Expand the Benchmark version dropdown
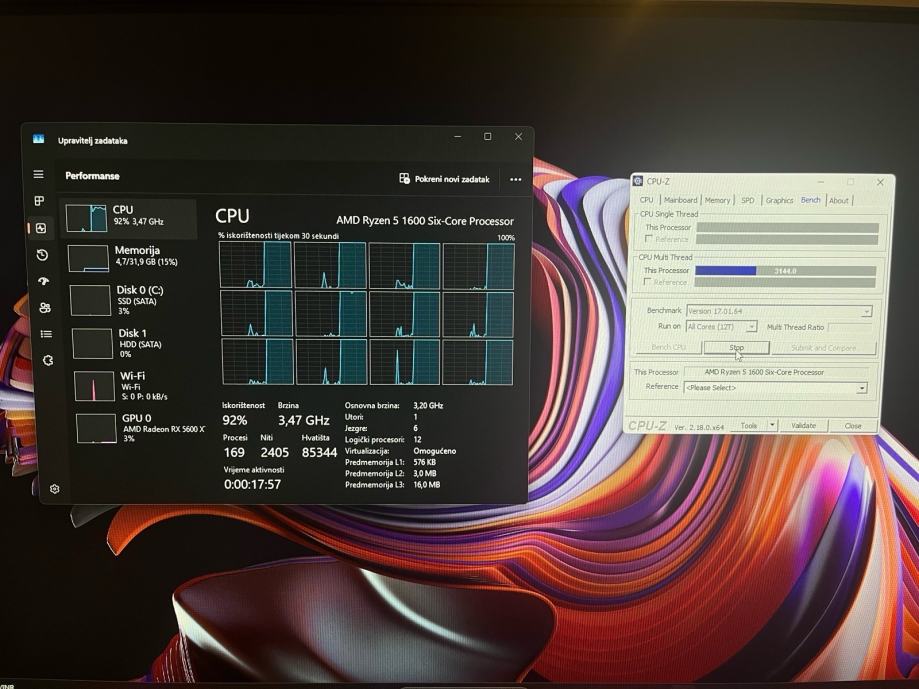This screenshot has width=919, height=689. point(865,311)
